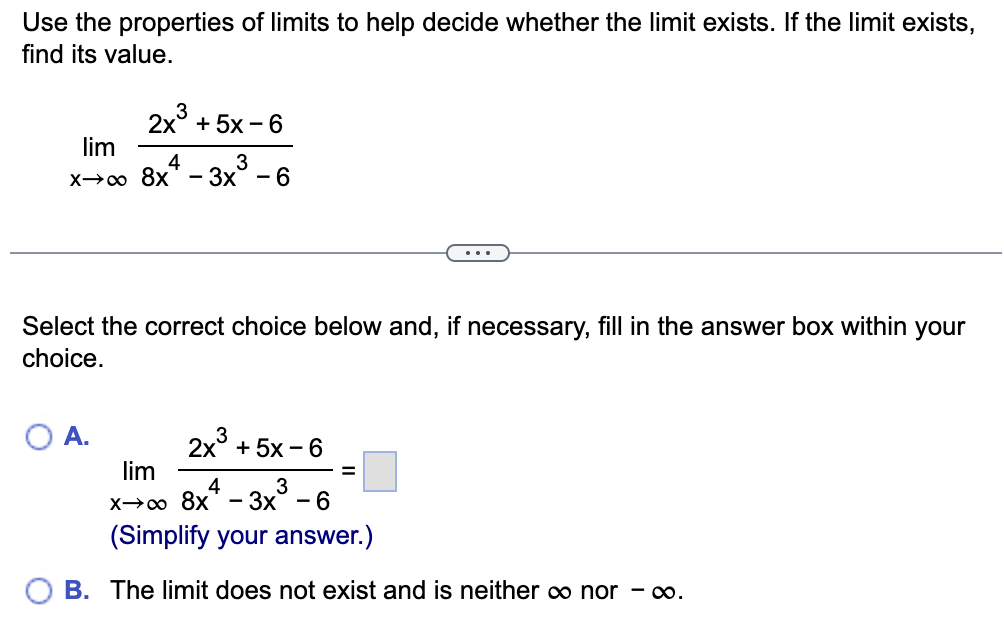Click the lim symbol below choice A

click(137, 472)
